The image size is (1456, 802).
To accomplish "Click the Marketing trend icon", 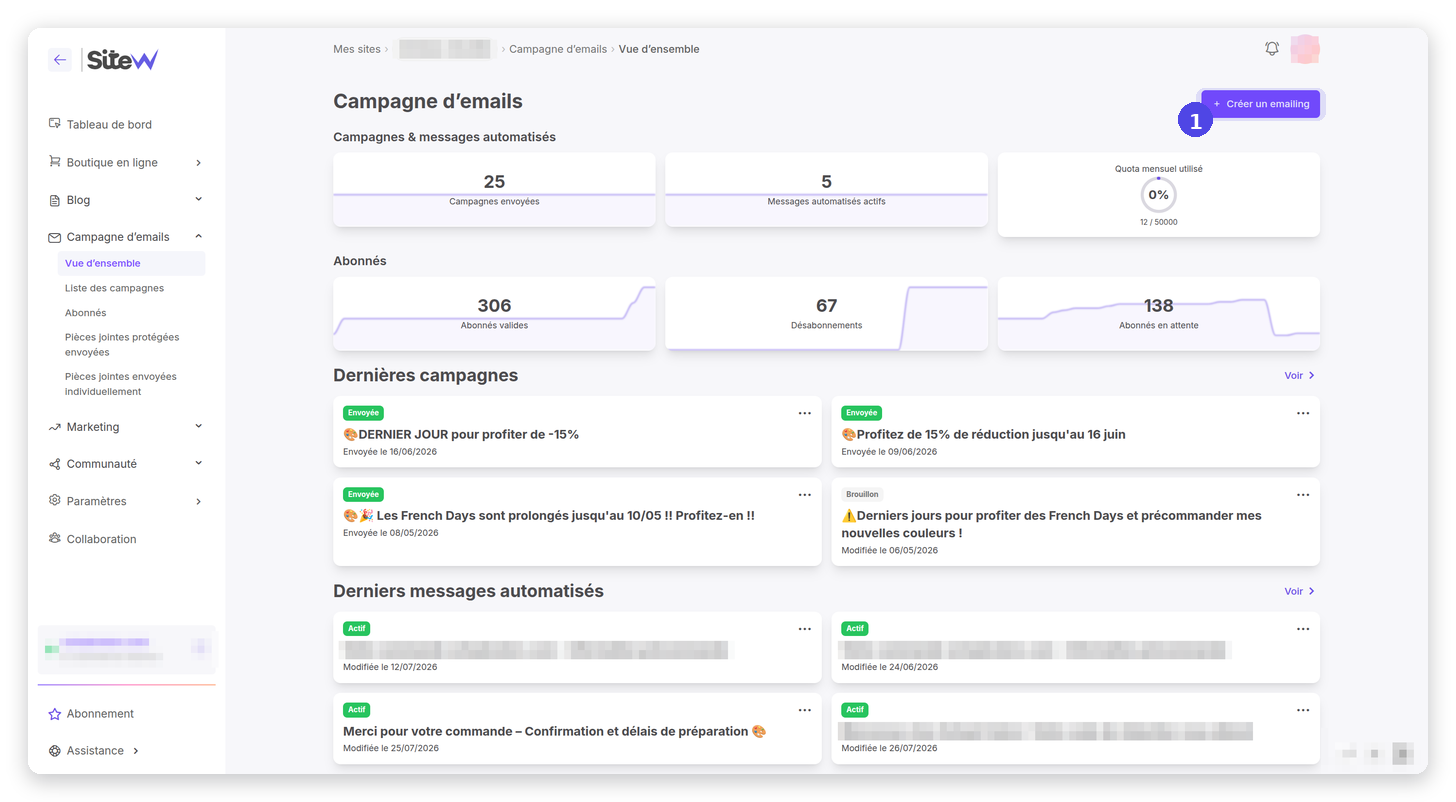I will tap(55, 427).
